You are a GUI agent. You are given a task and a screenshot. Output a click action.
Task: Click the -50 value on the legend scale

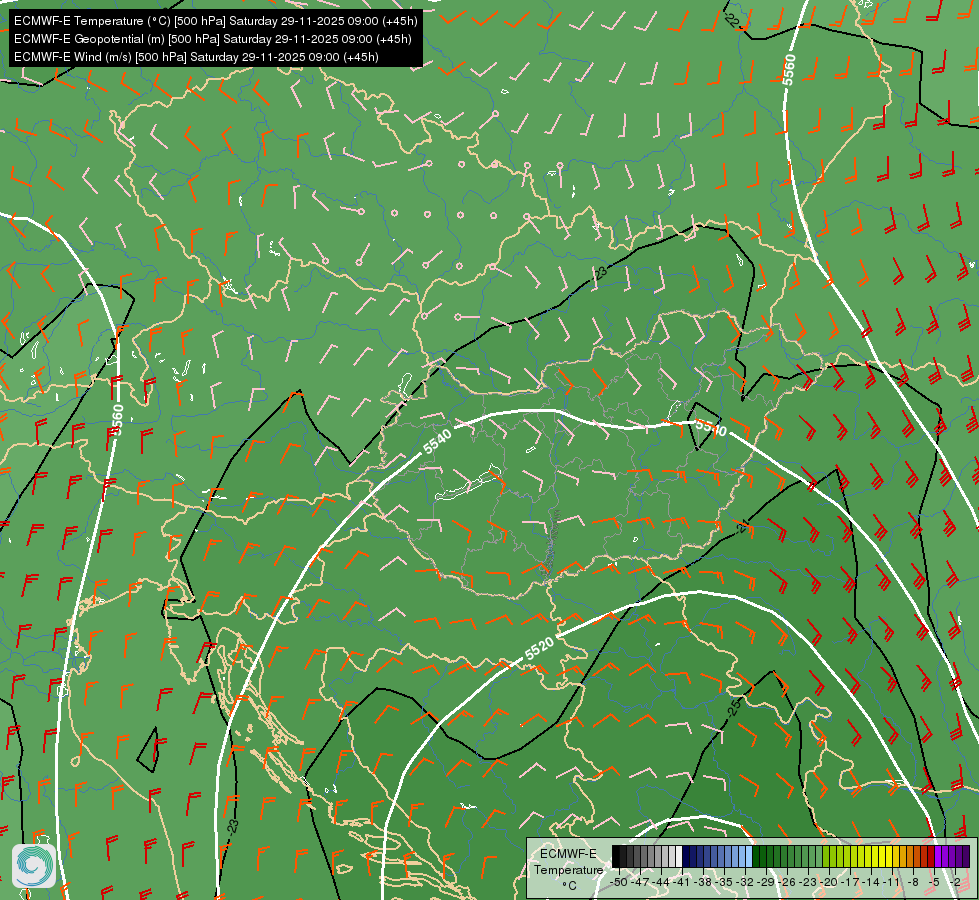tap(618, 882)
